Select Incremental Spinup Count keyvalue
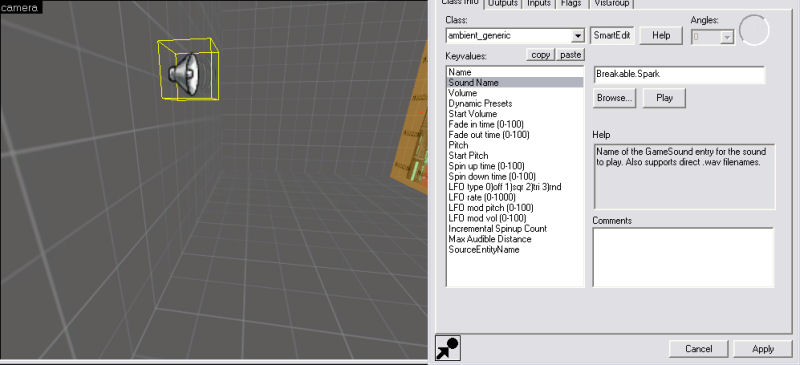Screen dimensions: 800x365 [515, 229]
